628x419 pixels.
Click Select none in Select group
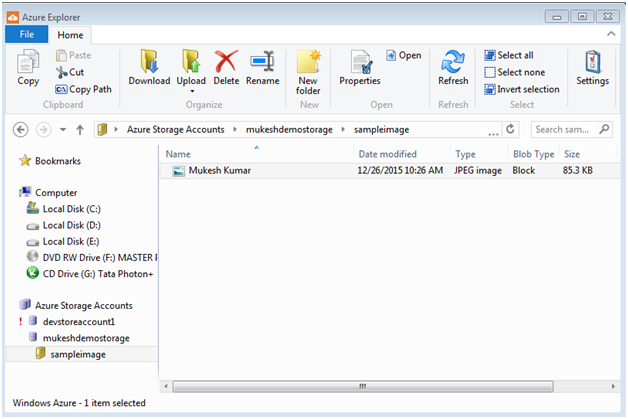coord(515,73)
